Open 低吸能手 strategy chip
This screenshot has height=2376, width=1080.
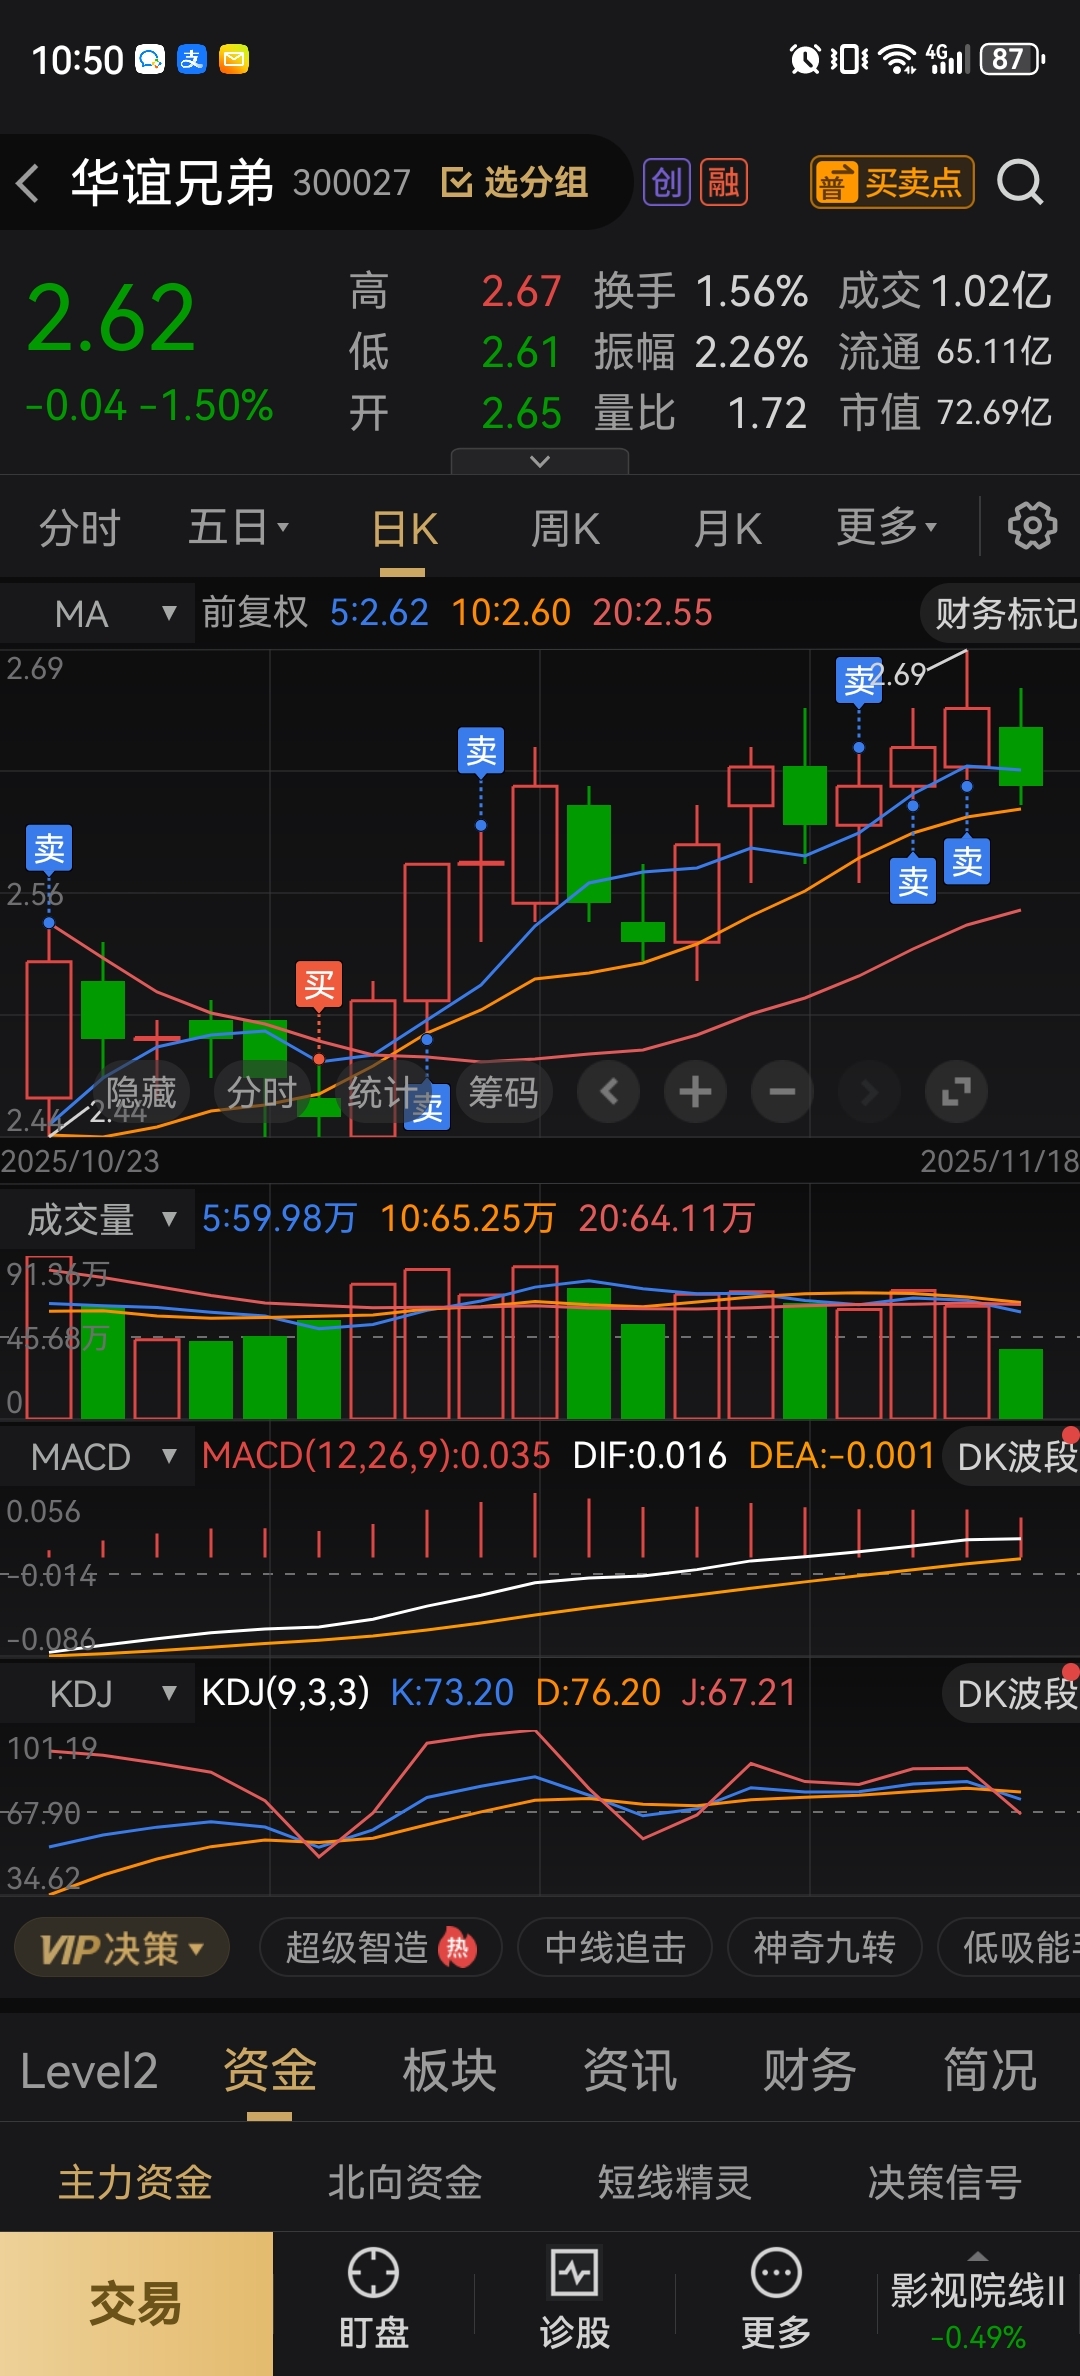point(1010,1948)
